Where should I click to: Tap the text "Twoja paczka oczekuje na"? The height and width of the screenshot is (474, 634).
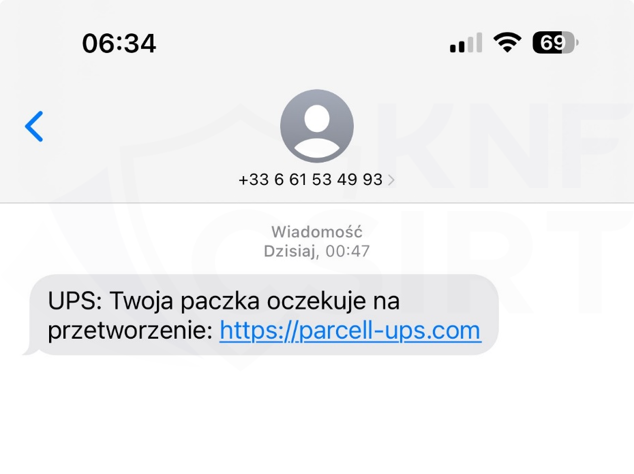(x=255, y=301)
